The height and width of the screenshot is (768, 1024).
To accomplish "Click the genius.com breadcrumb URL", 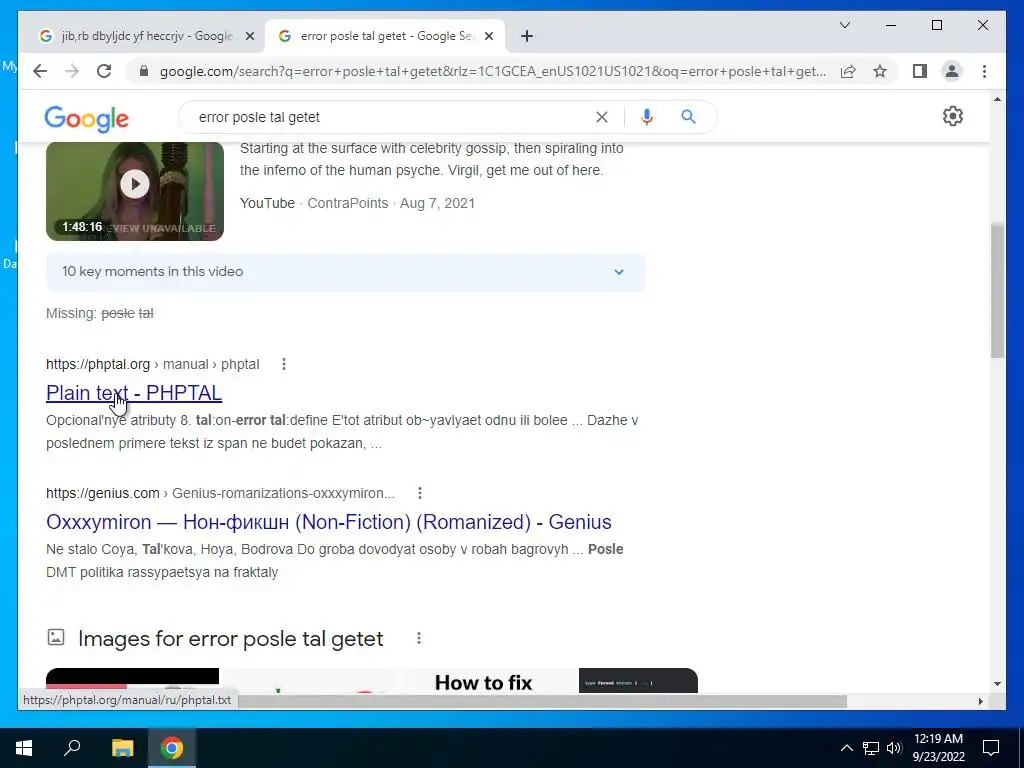I will (221, 493).
